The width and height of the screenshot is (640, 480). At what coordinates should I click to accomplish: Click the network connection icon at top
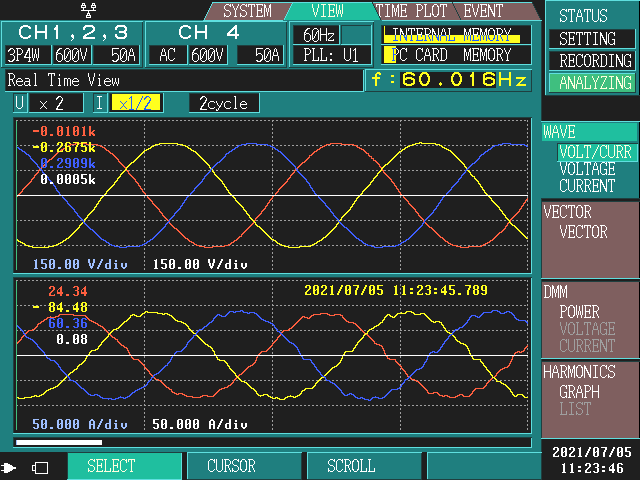tap(89, 11)
